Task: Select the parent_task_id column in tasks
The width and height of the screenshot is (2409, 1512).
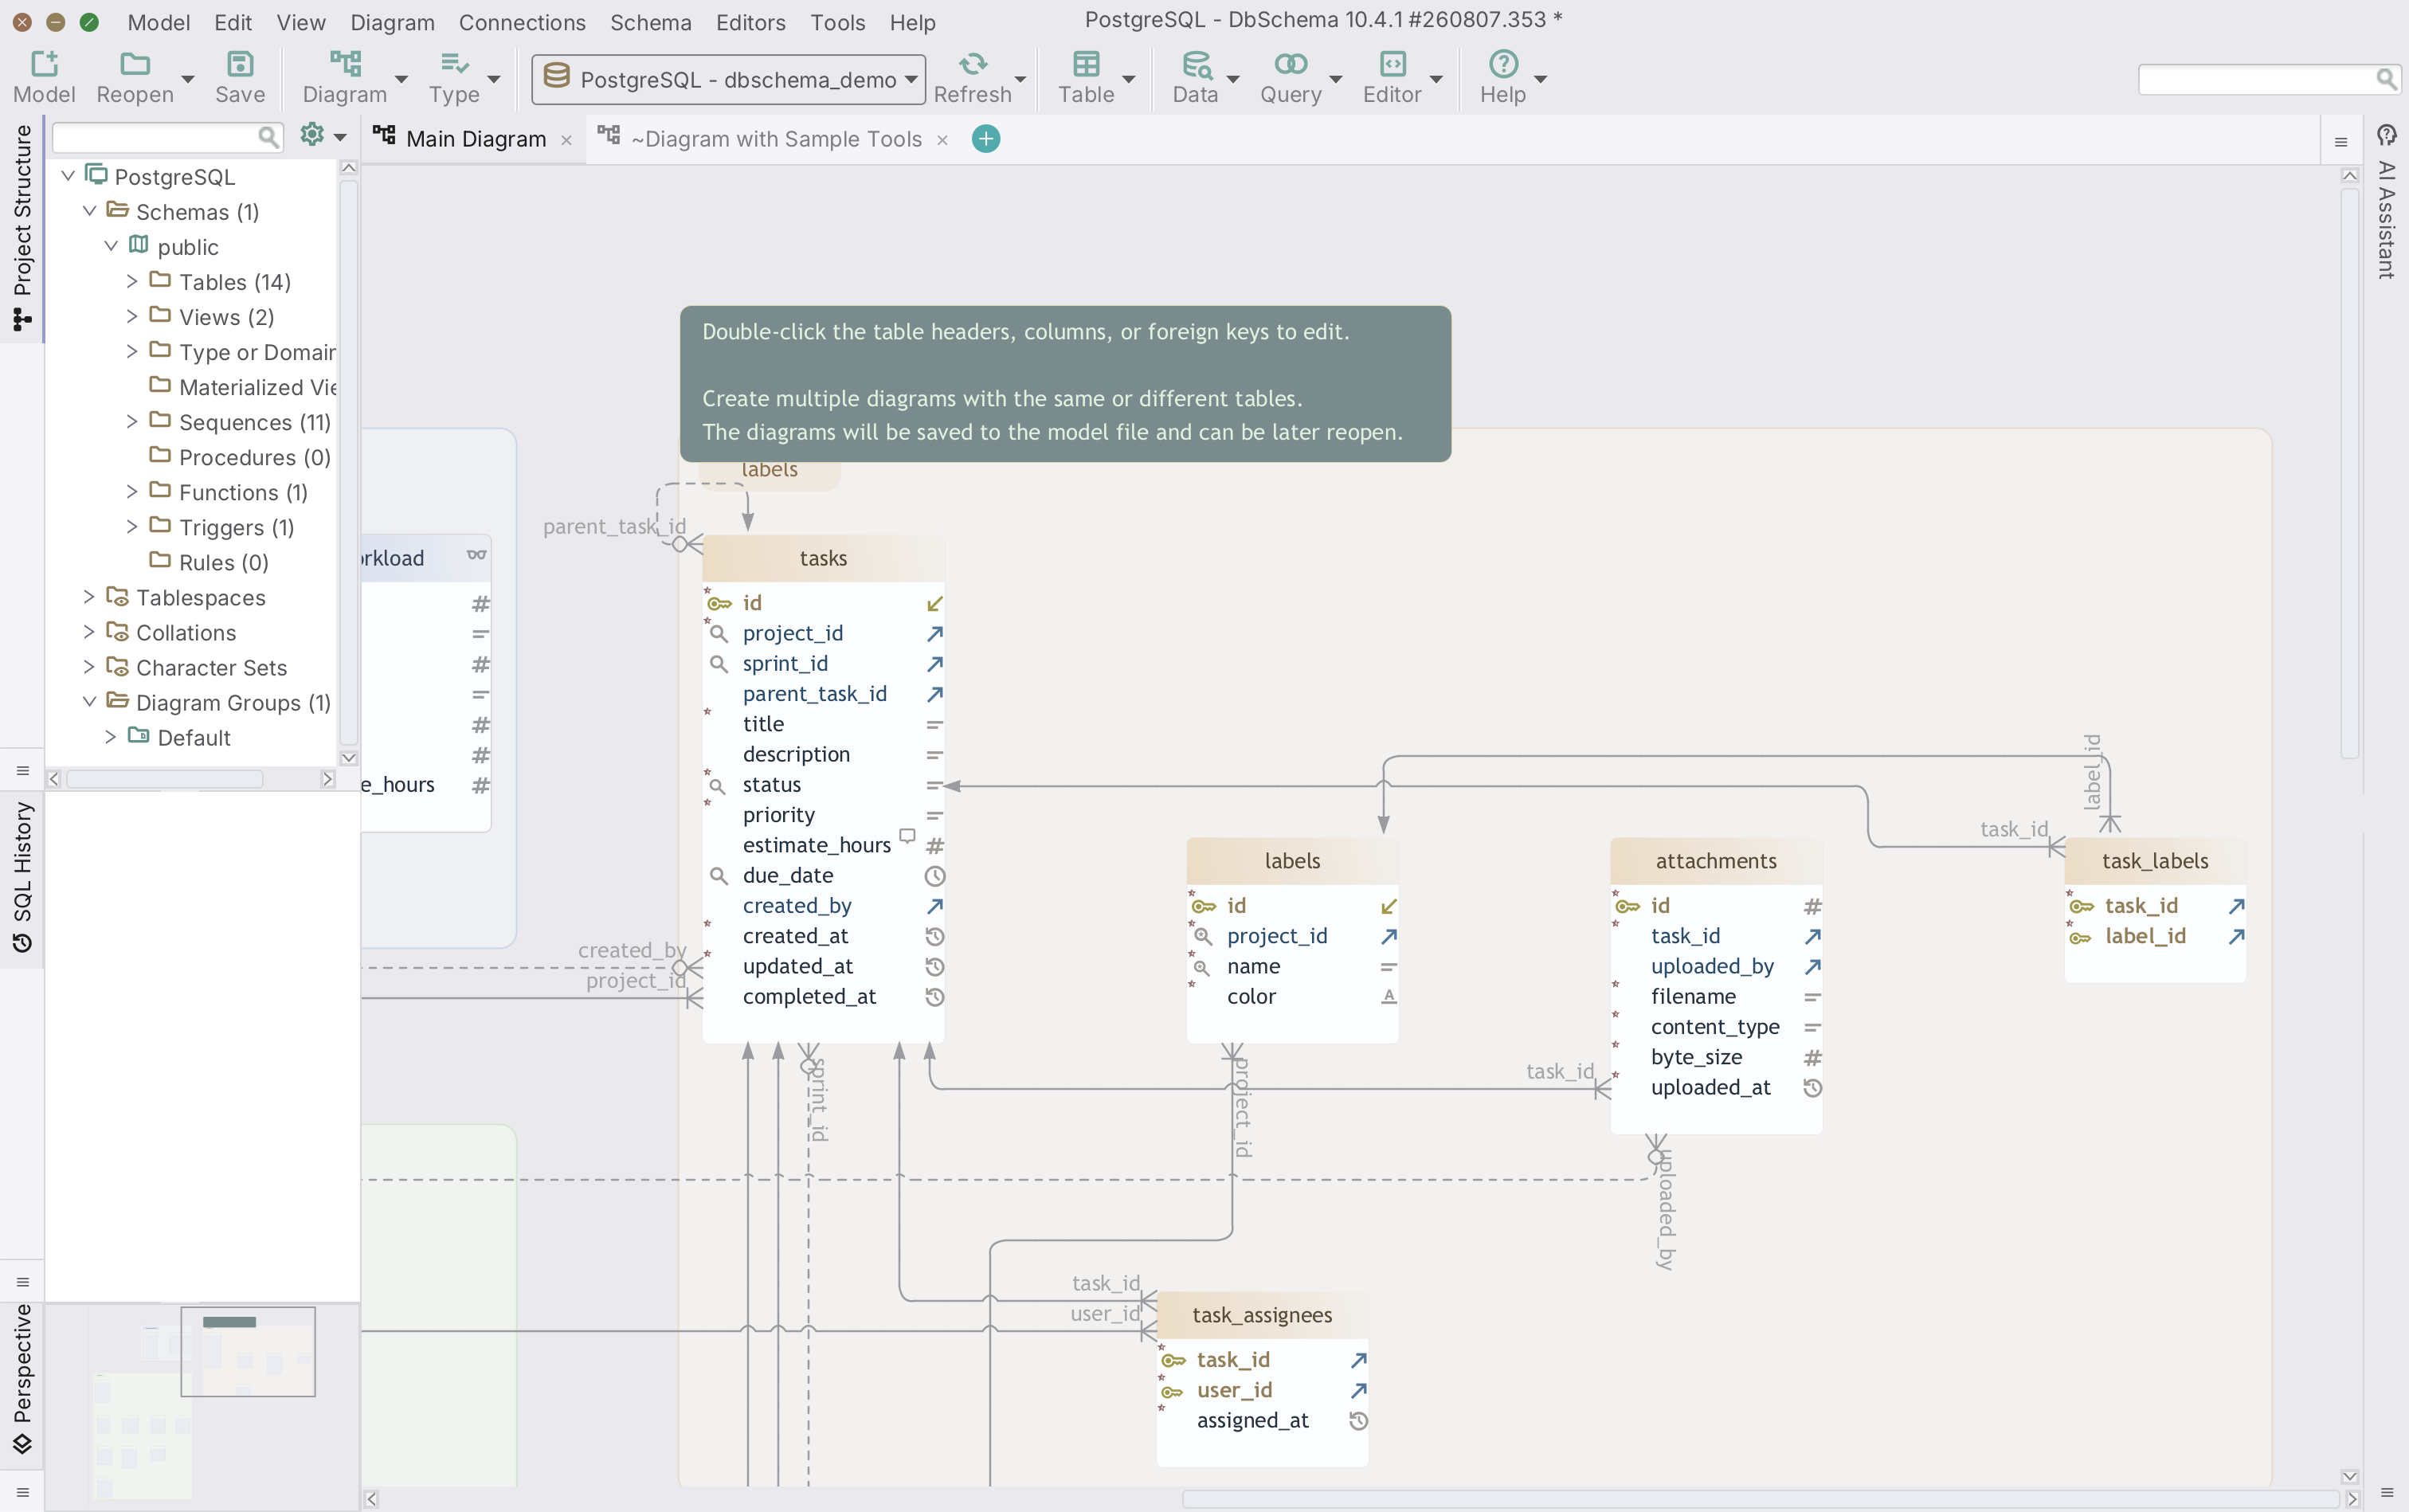Action: click(814, 694)
